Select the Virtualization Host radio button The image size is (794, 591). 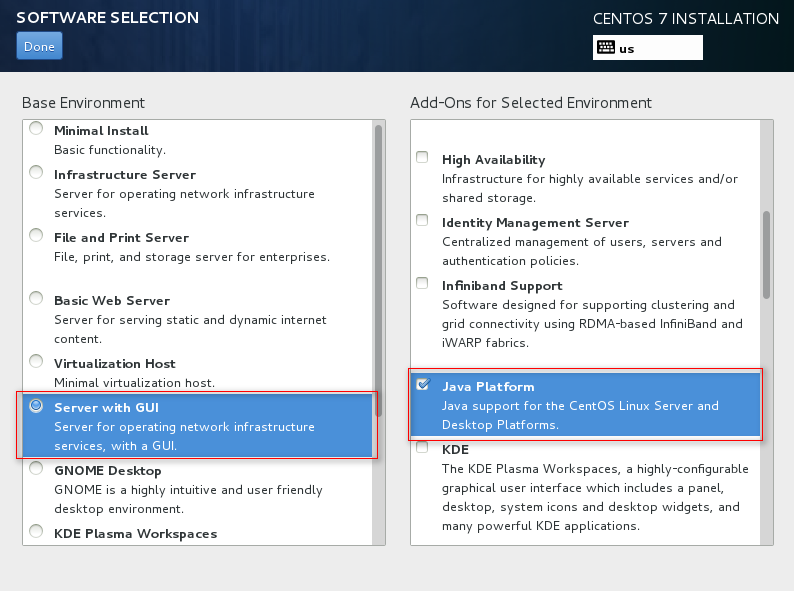point(36,361)
